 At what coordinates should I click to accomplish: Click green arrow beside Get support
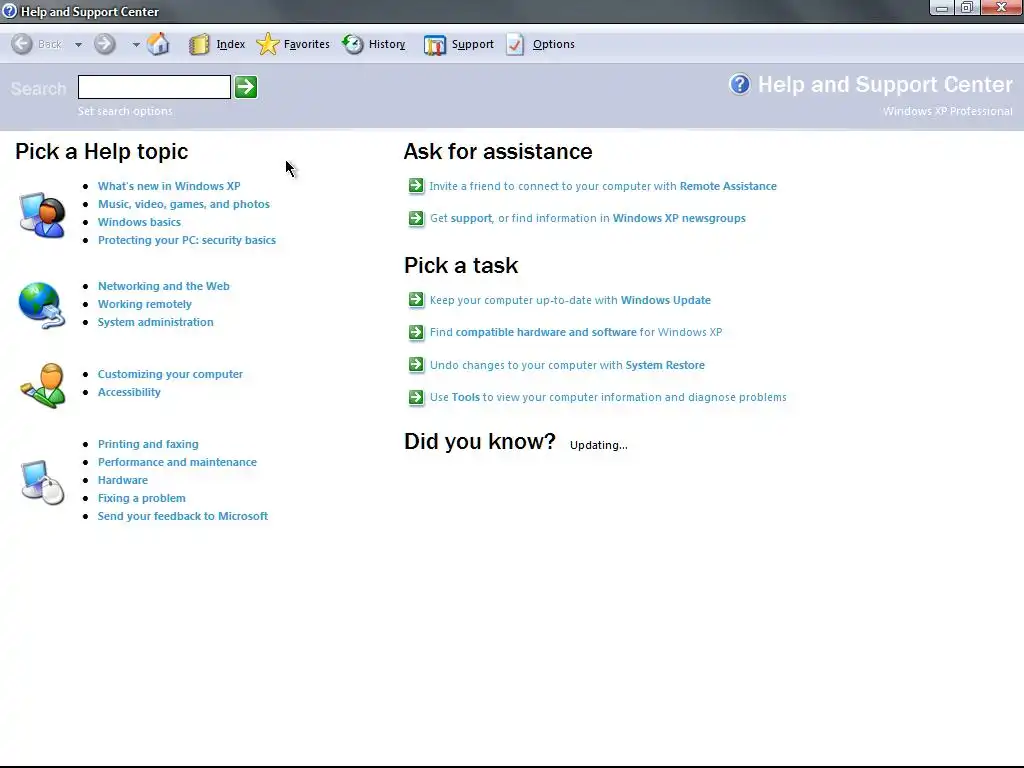point(416,218)
